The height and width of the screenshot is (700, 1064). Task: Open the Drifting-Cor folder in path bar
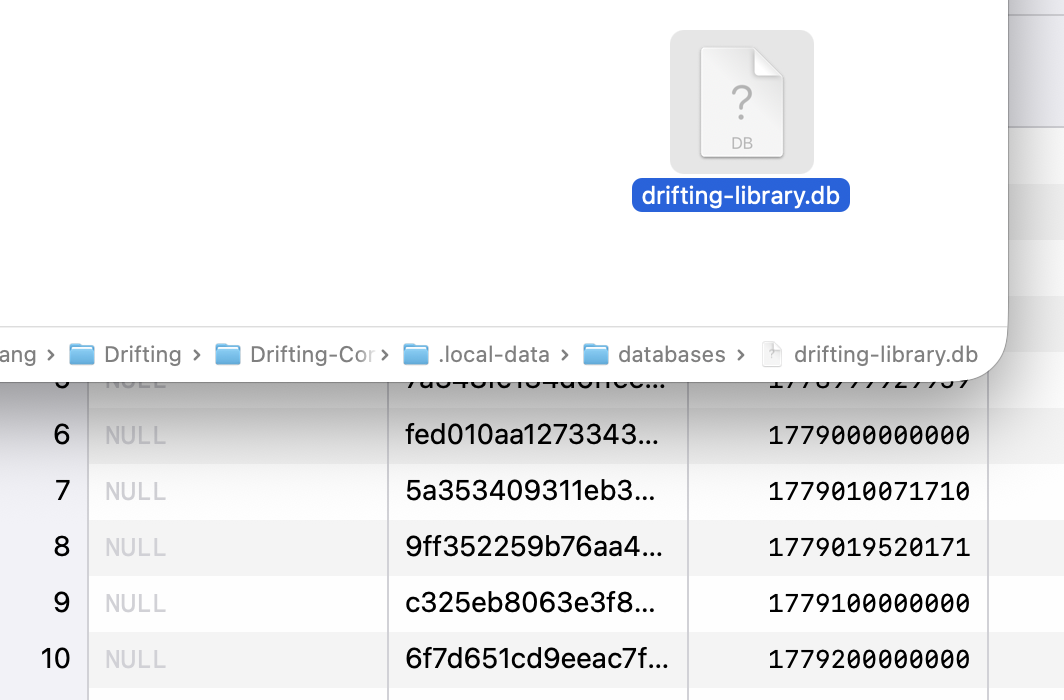(x=294, y=354)
